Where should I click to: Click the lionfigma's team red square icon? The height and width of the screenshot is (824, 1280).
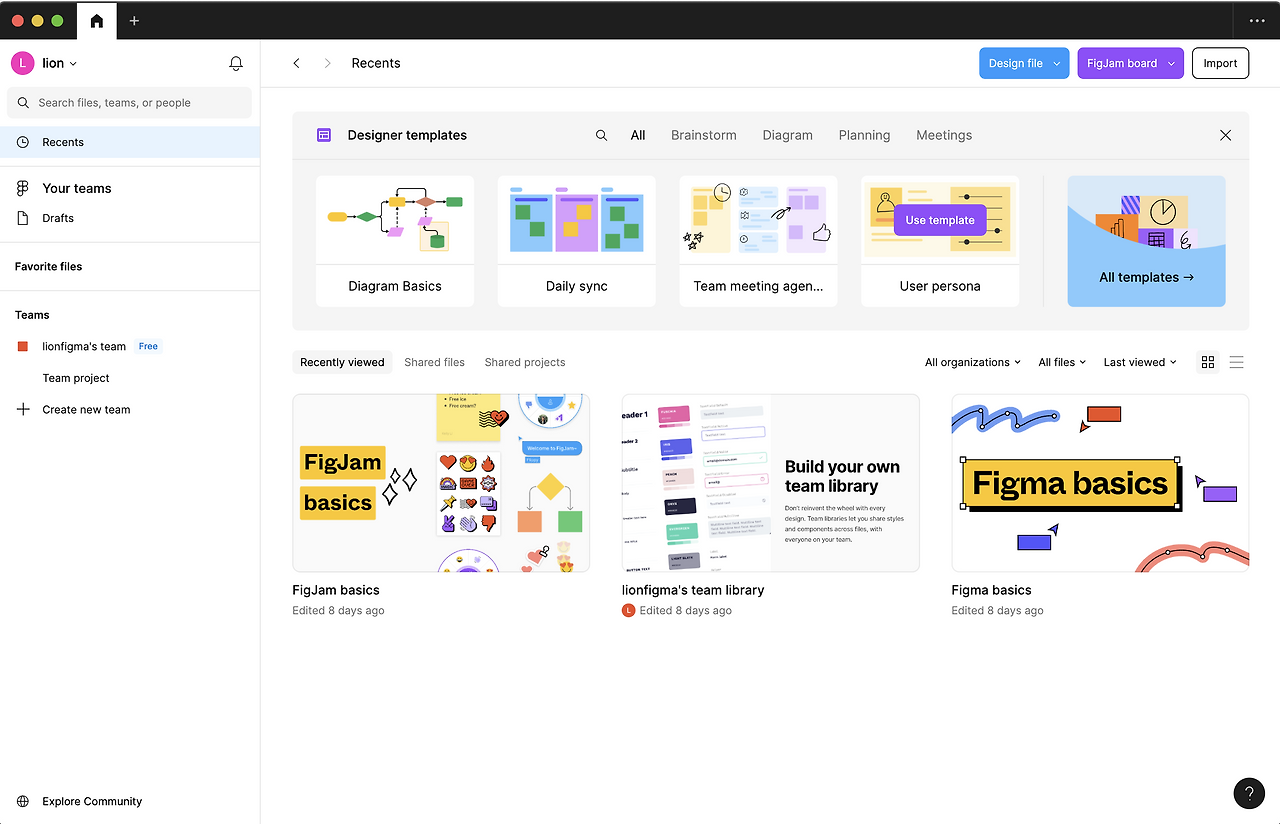(x=23, y=346)
